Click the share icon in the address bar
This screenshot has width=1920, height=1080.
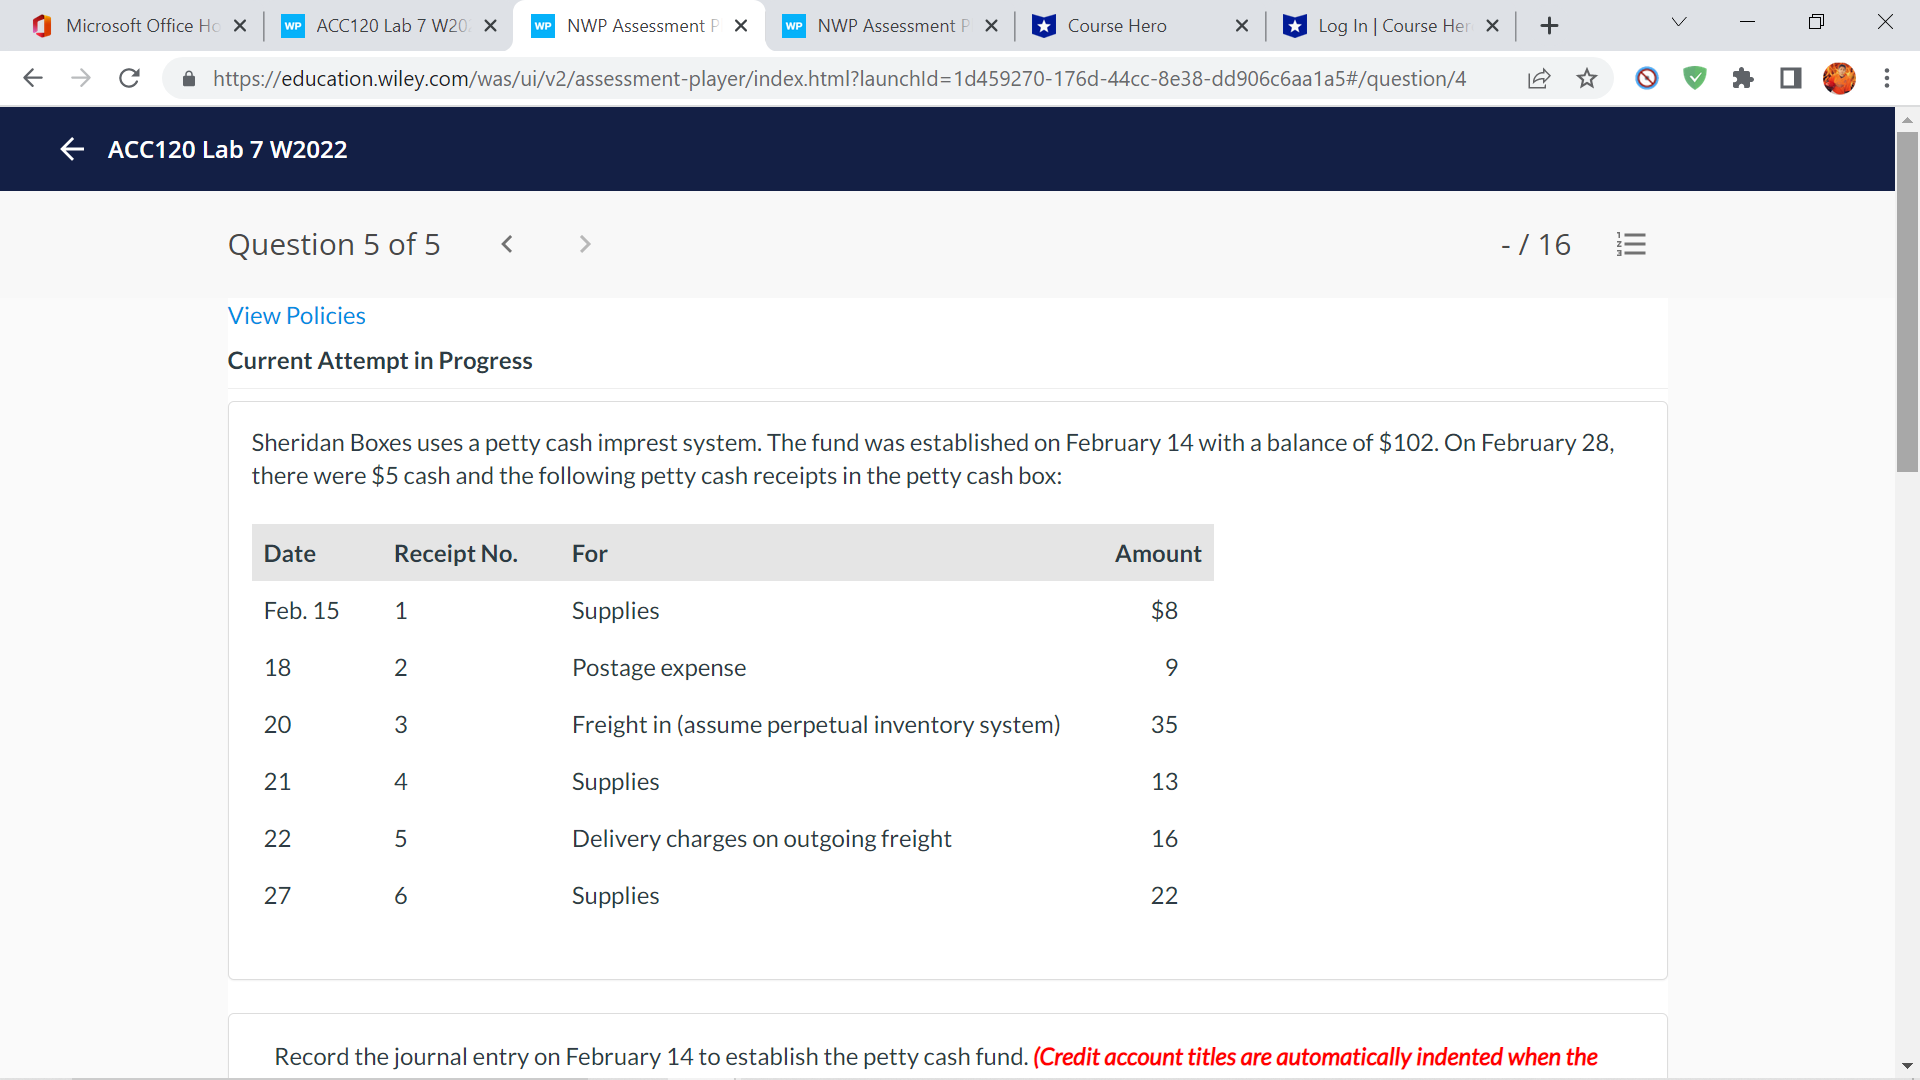tap(1538, 78)
